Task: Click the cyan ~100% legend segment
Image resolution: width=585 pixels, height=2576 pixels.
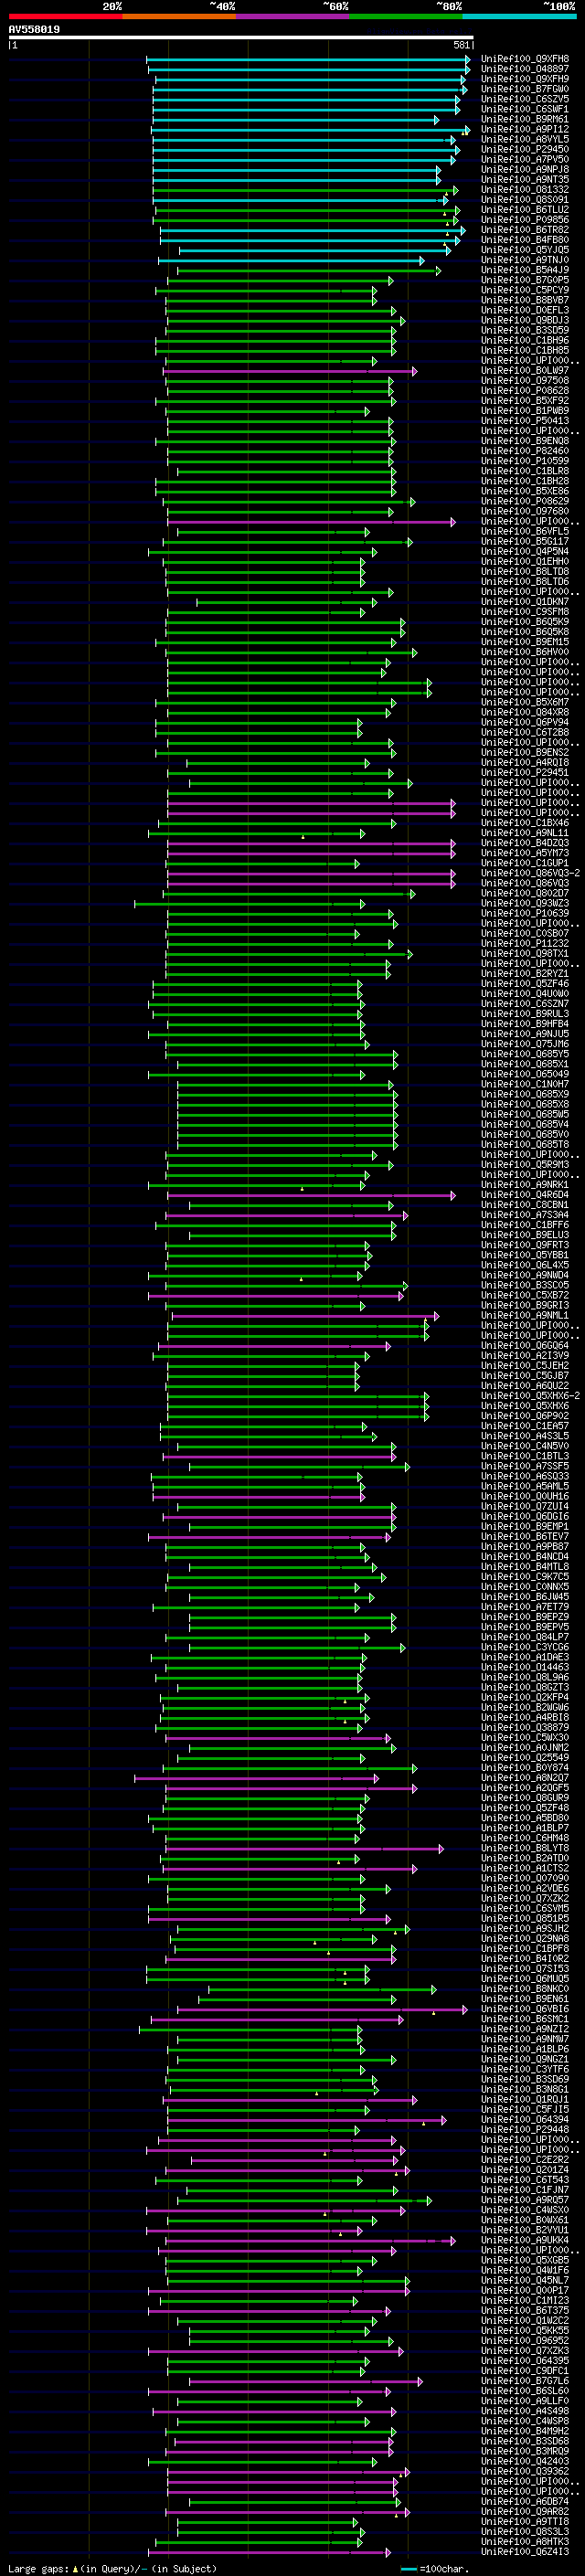Action: tap(520, 16)
